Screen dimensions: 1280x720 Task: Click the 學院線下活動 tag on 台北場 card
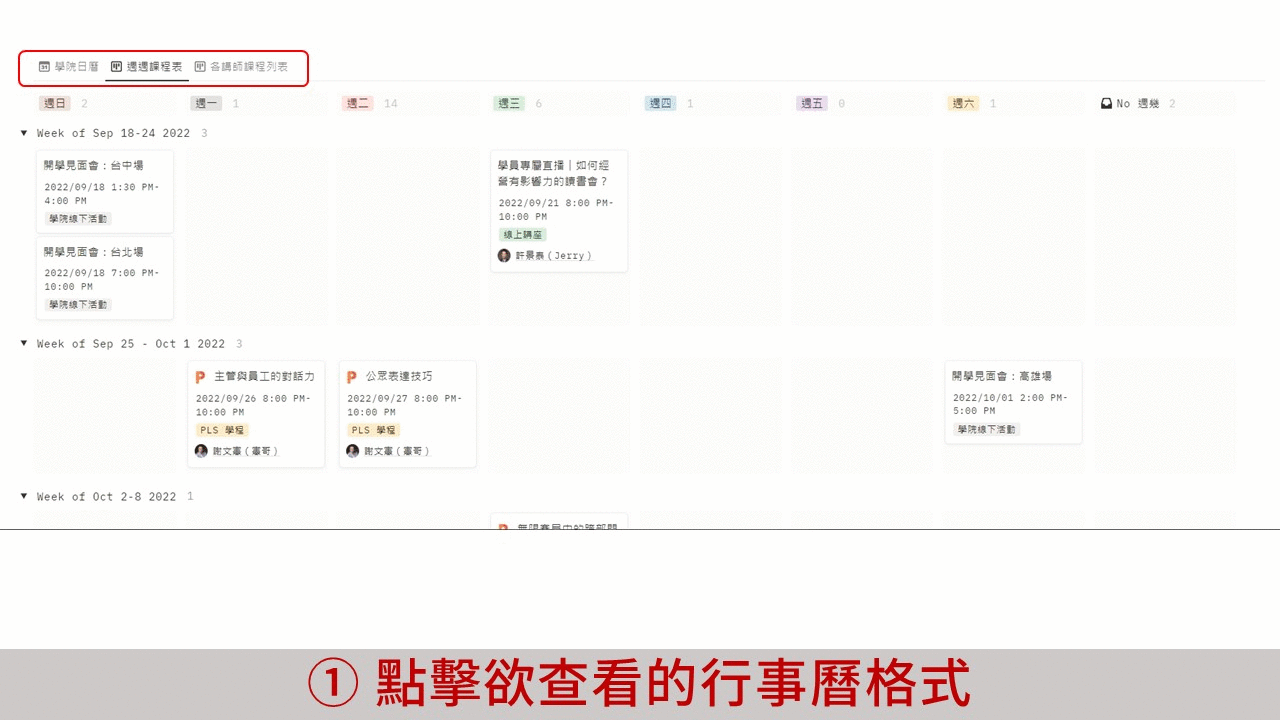click(78, 305)
